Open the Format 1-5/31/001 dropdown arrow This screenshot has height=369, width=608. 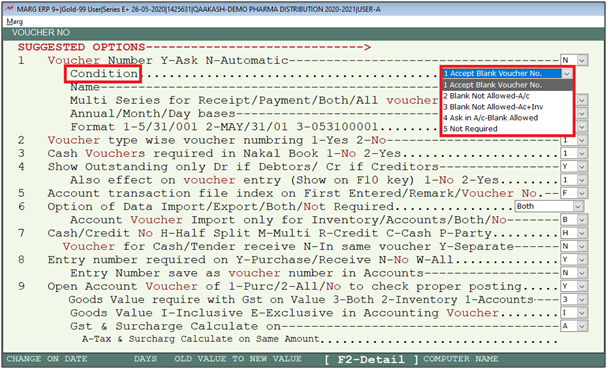pyautogui.click(x=582, y=127)
